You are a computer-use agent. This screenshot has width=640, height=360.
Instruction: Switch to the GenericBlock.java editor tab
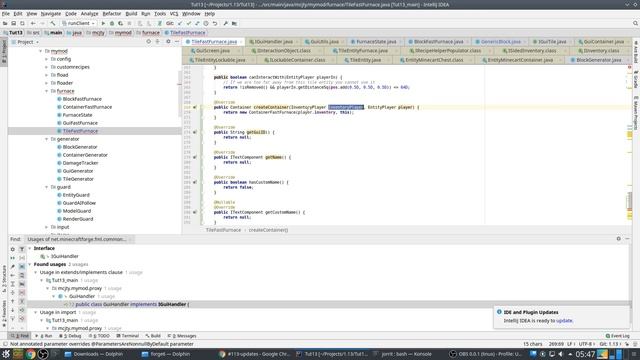pyautogui.click(x=501, y=42)
